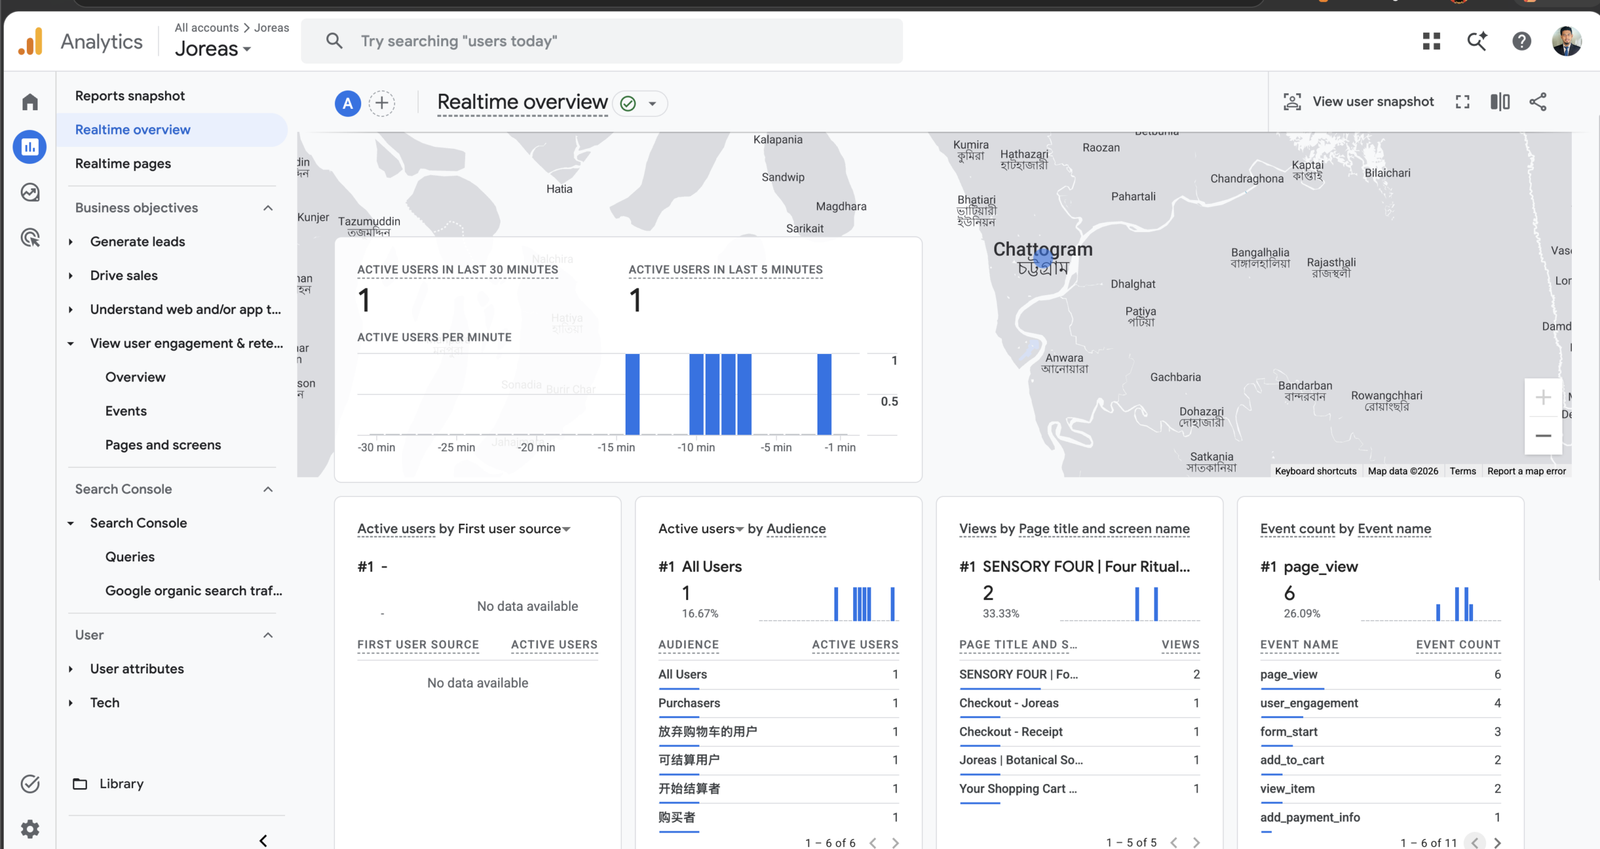1600x849 pixels.
Task: Click the -1 min bar in chart
Action: 824,394
